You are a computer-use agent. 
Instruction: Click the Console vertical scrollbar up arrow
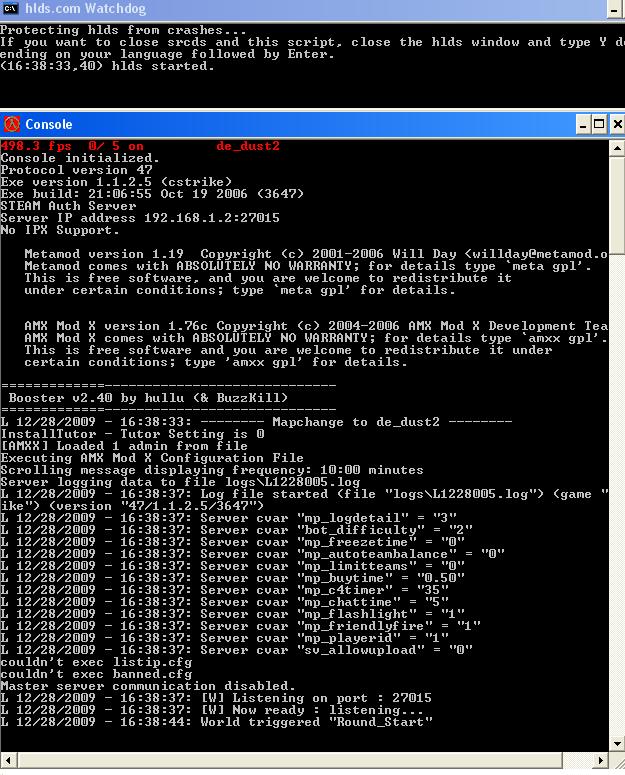click(617, 148)
